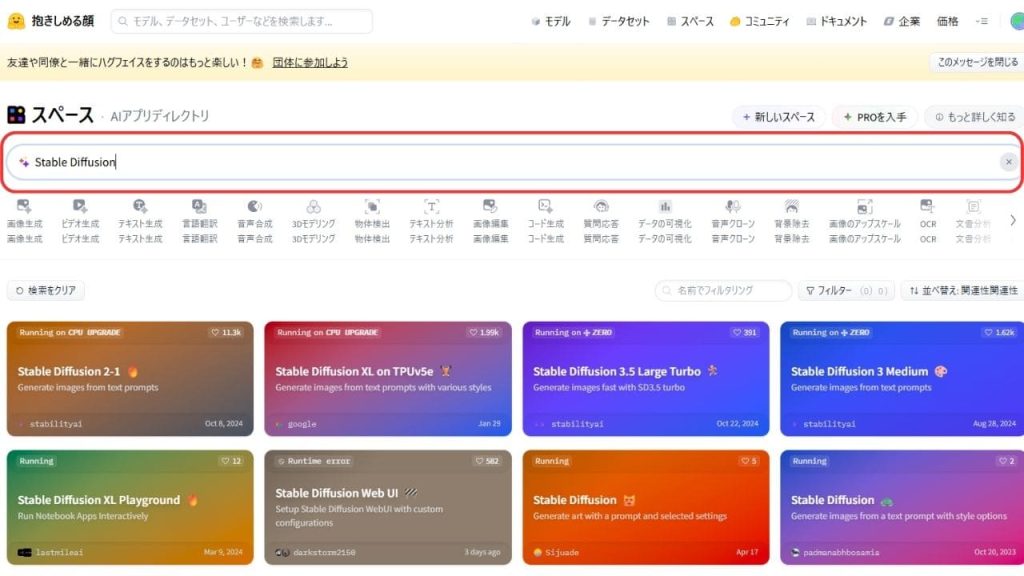Image resolution: width=1024 pixels, height=576 pixels.
Task: Click the もっと詳しく知る button
Action: pos(974,118)
